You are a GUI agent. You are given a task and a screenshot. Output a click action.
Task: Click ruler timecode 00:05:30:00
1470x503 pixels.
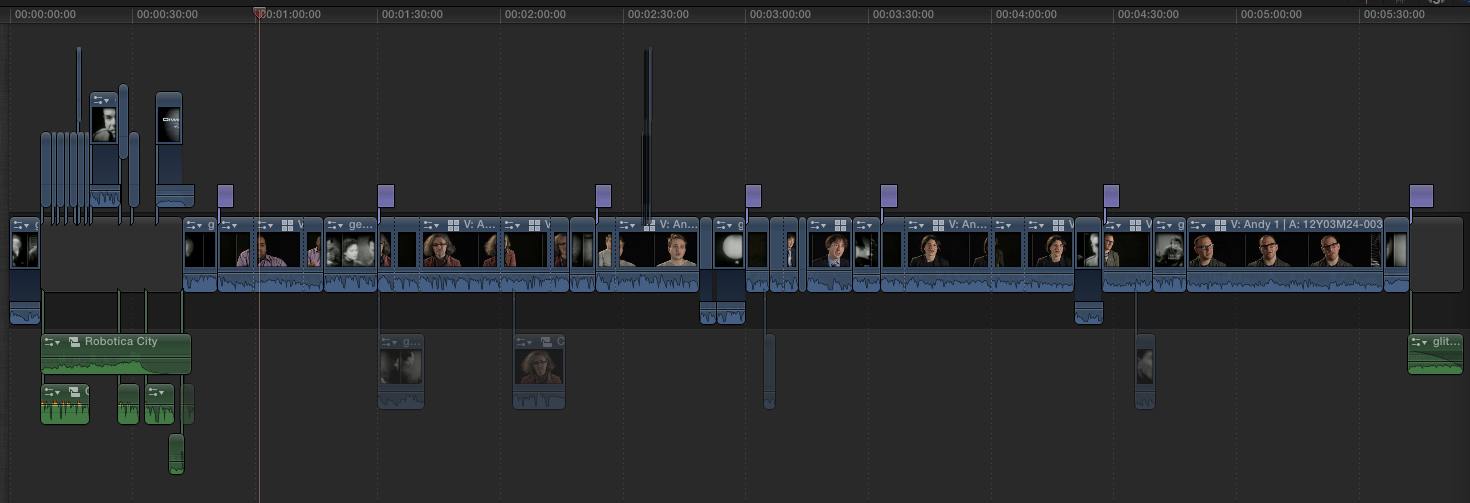point(1394,15)
